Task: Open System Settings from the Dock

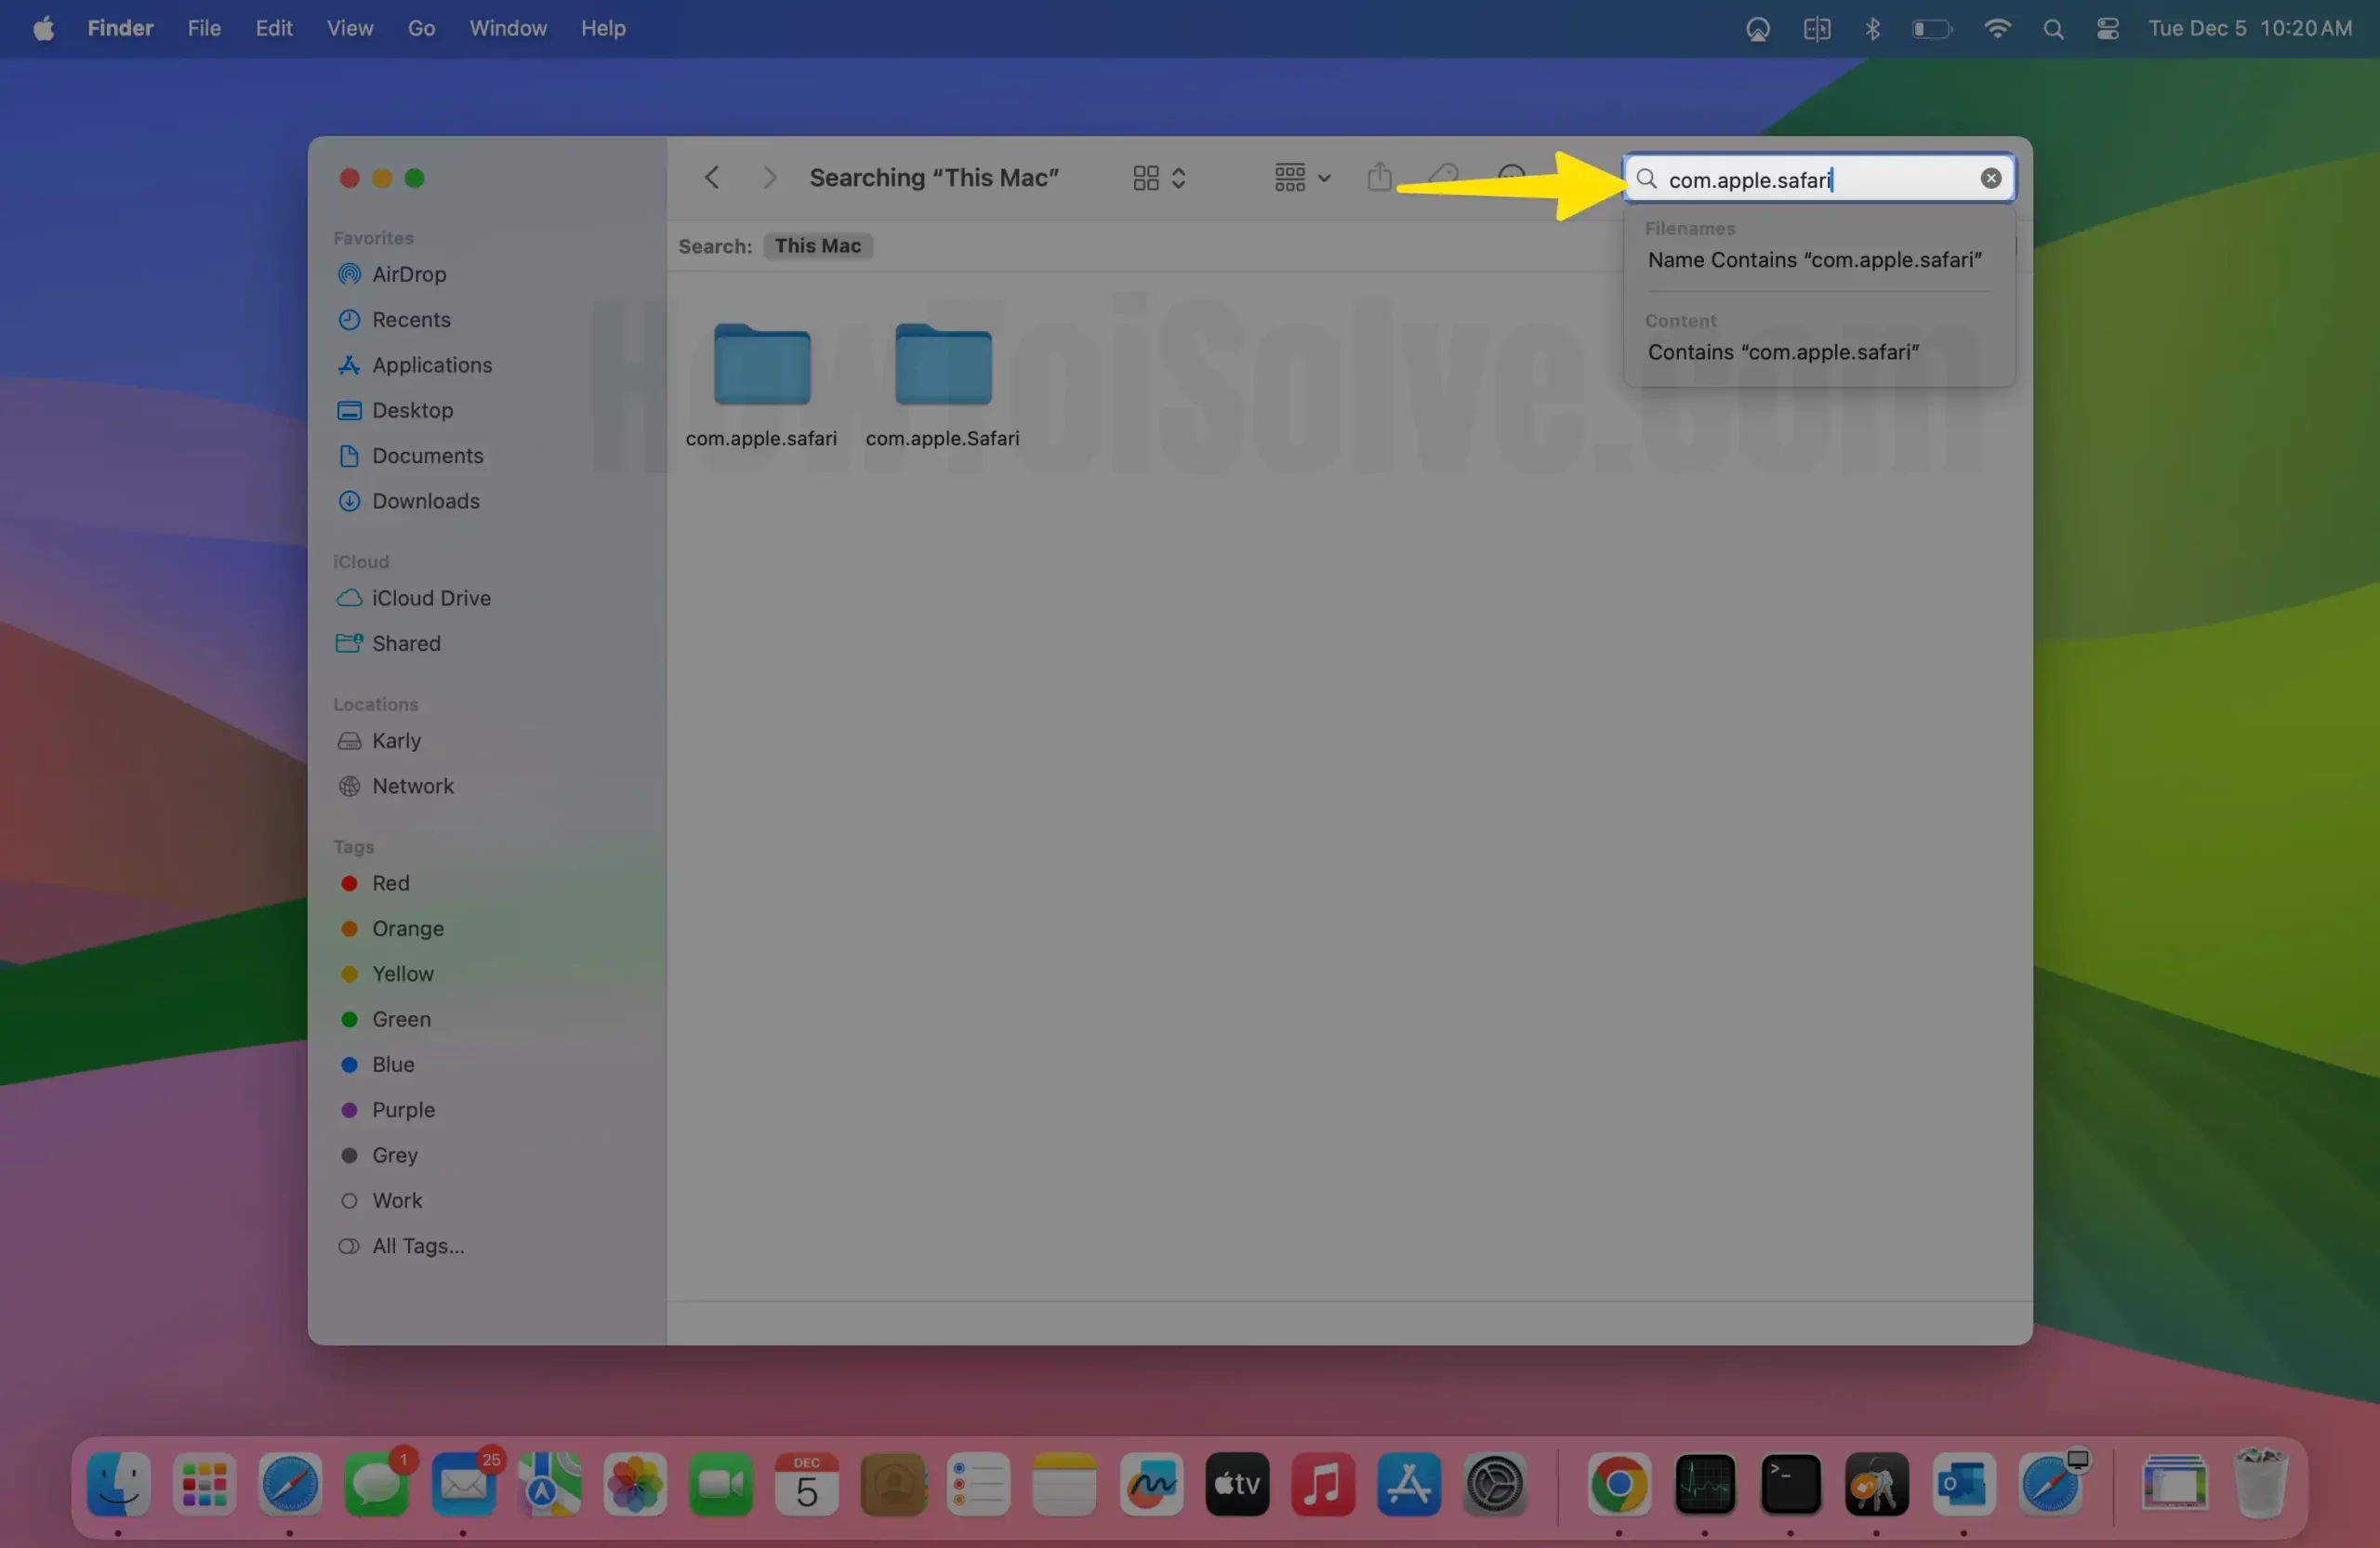Action: tap(1495, 1484)
